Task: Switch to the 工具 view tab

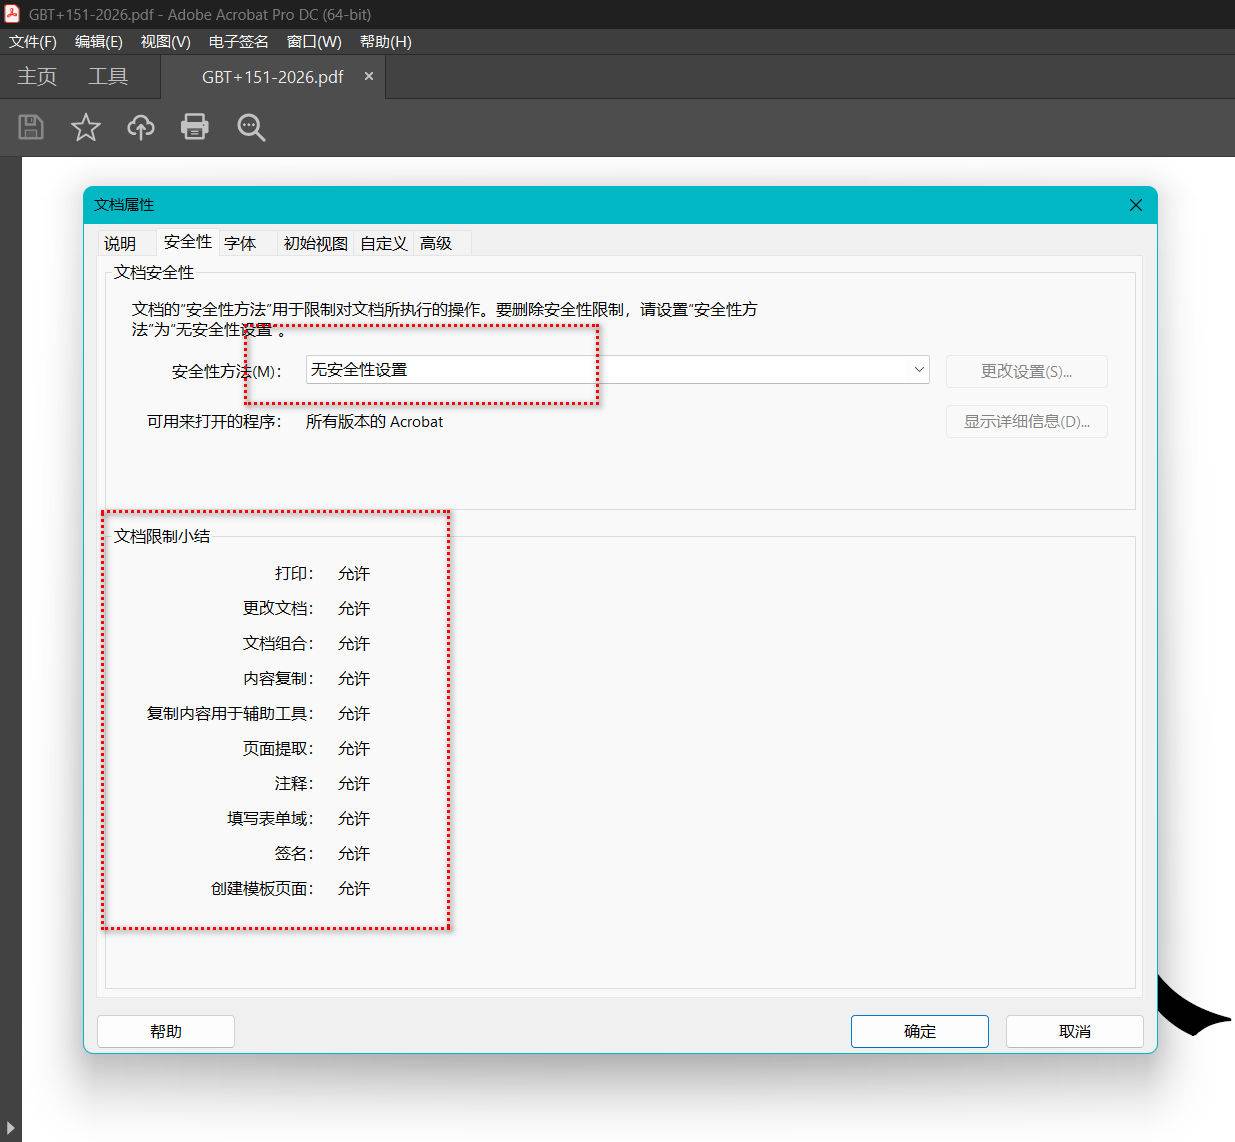Action: [108, 76]
